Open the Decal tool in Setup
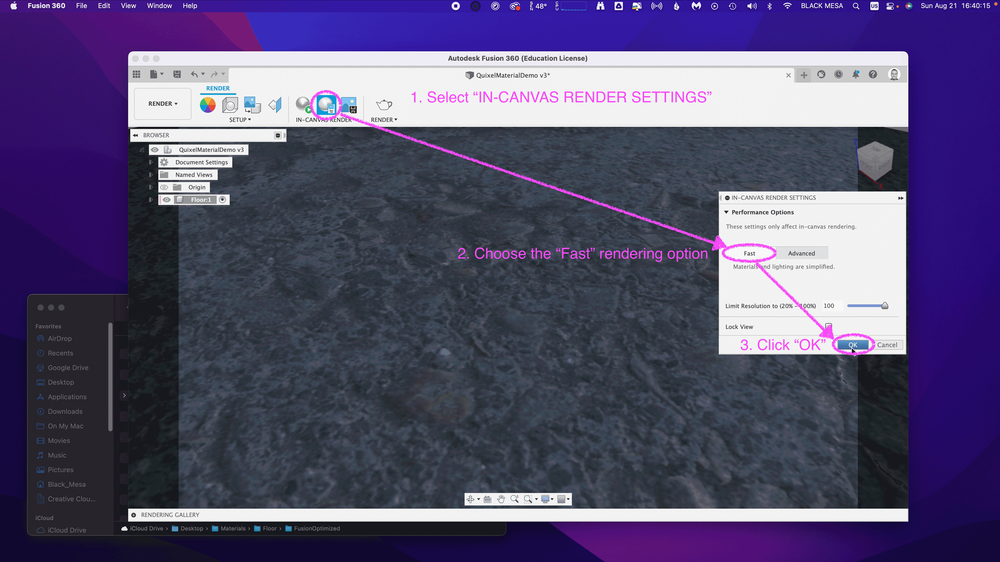The height and width of the screenshot is (562, 1000). (252, 105)
